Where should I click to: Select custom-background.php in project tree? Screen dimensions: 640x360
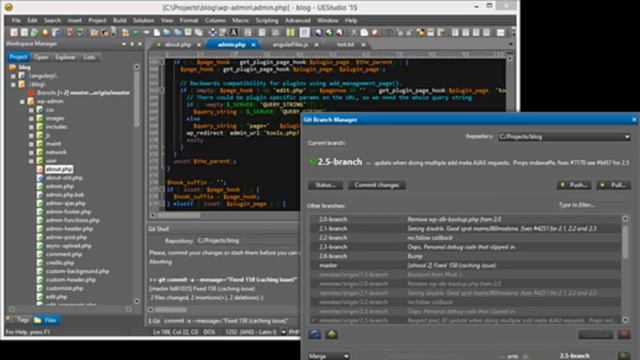77,271
